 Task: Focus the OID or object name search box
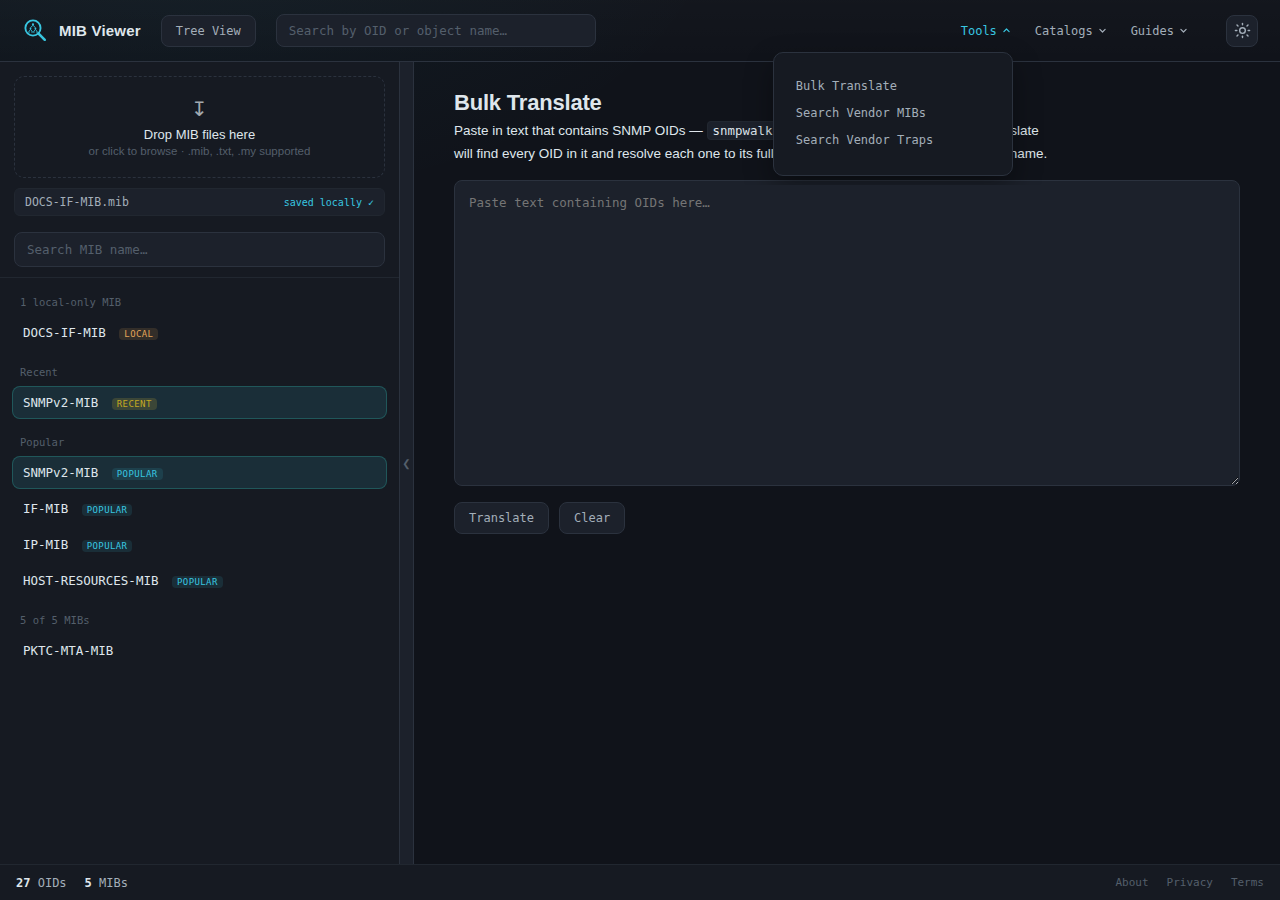tap(436, 31)
